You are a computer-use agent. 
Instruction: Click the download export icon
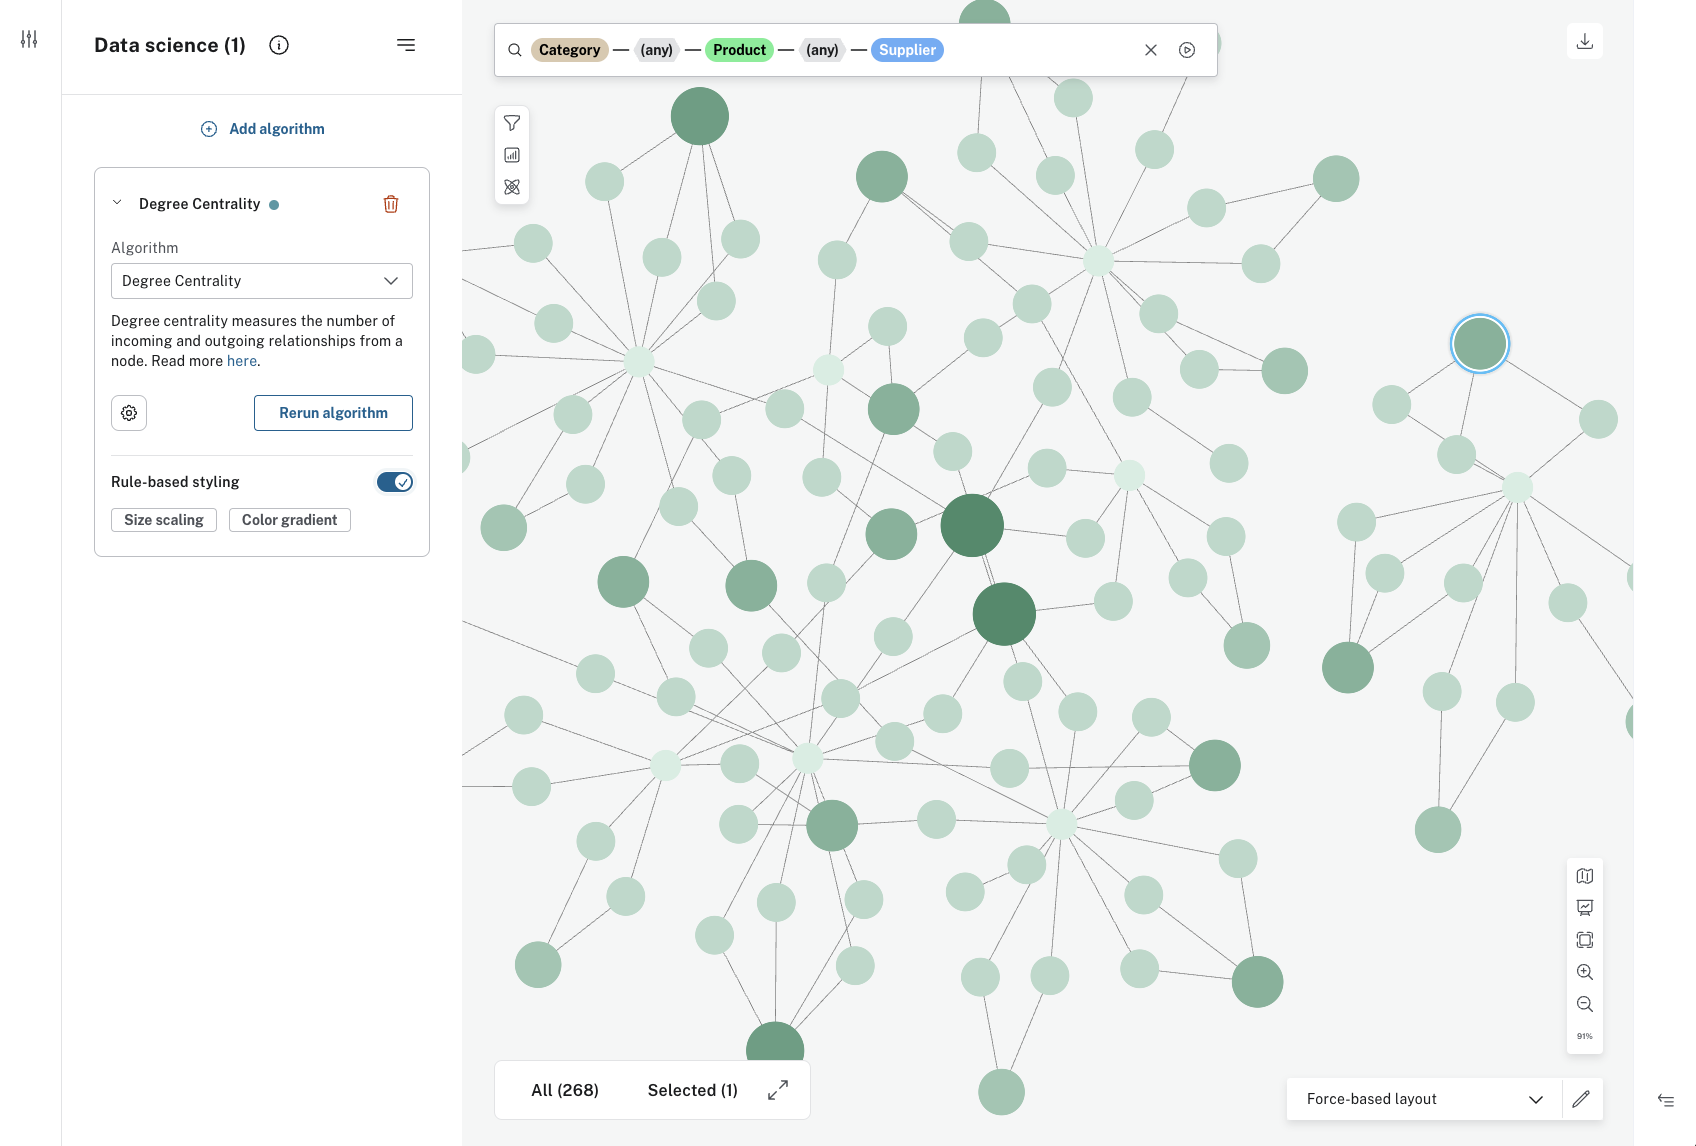point(1585,41)
